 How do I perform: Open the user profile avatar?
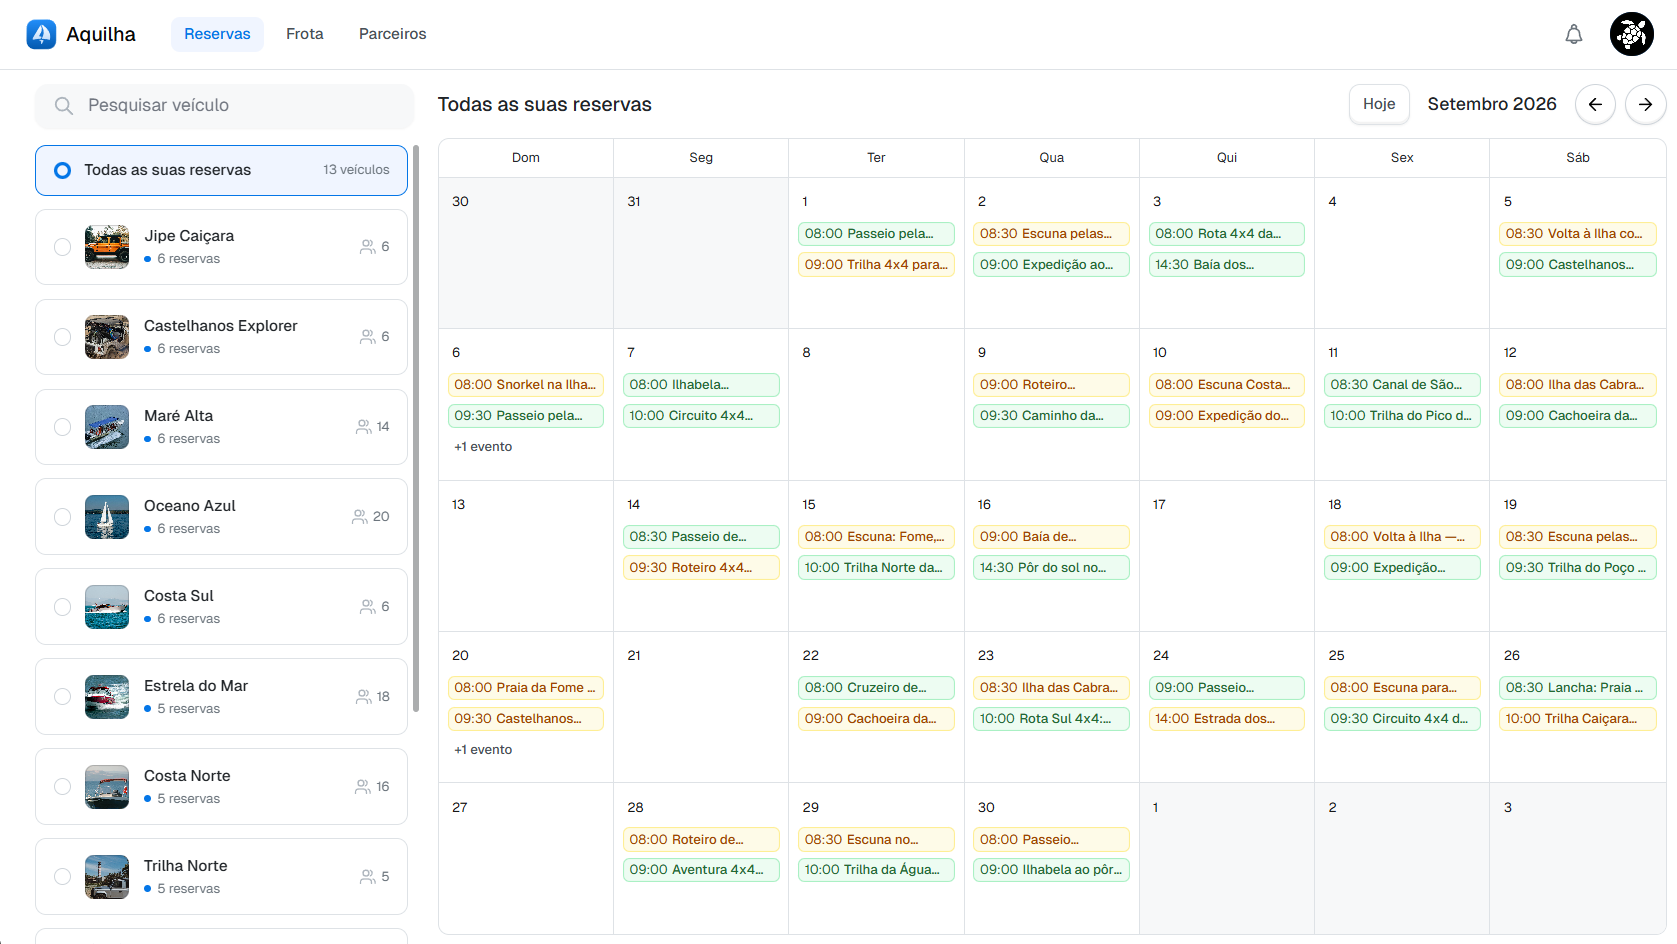pyautogui.click(x=1632, y=34)
